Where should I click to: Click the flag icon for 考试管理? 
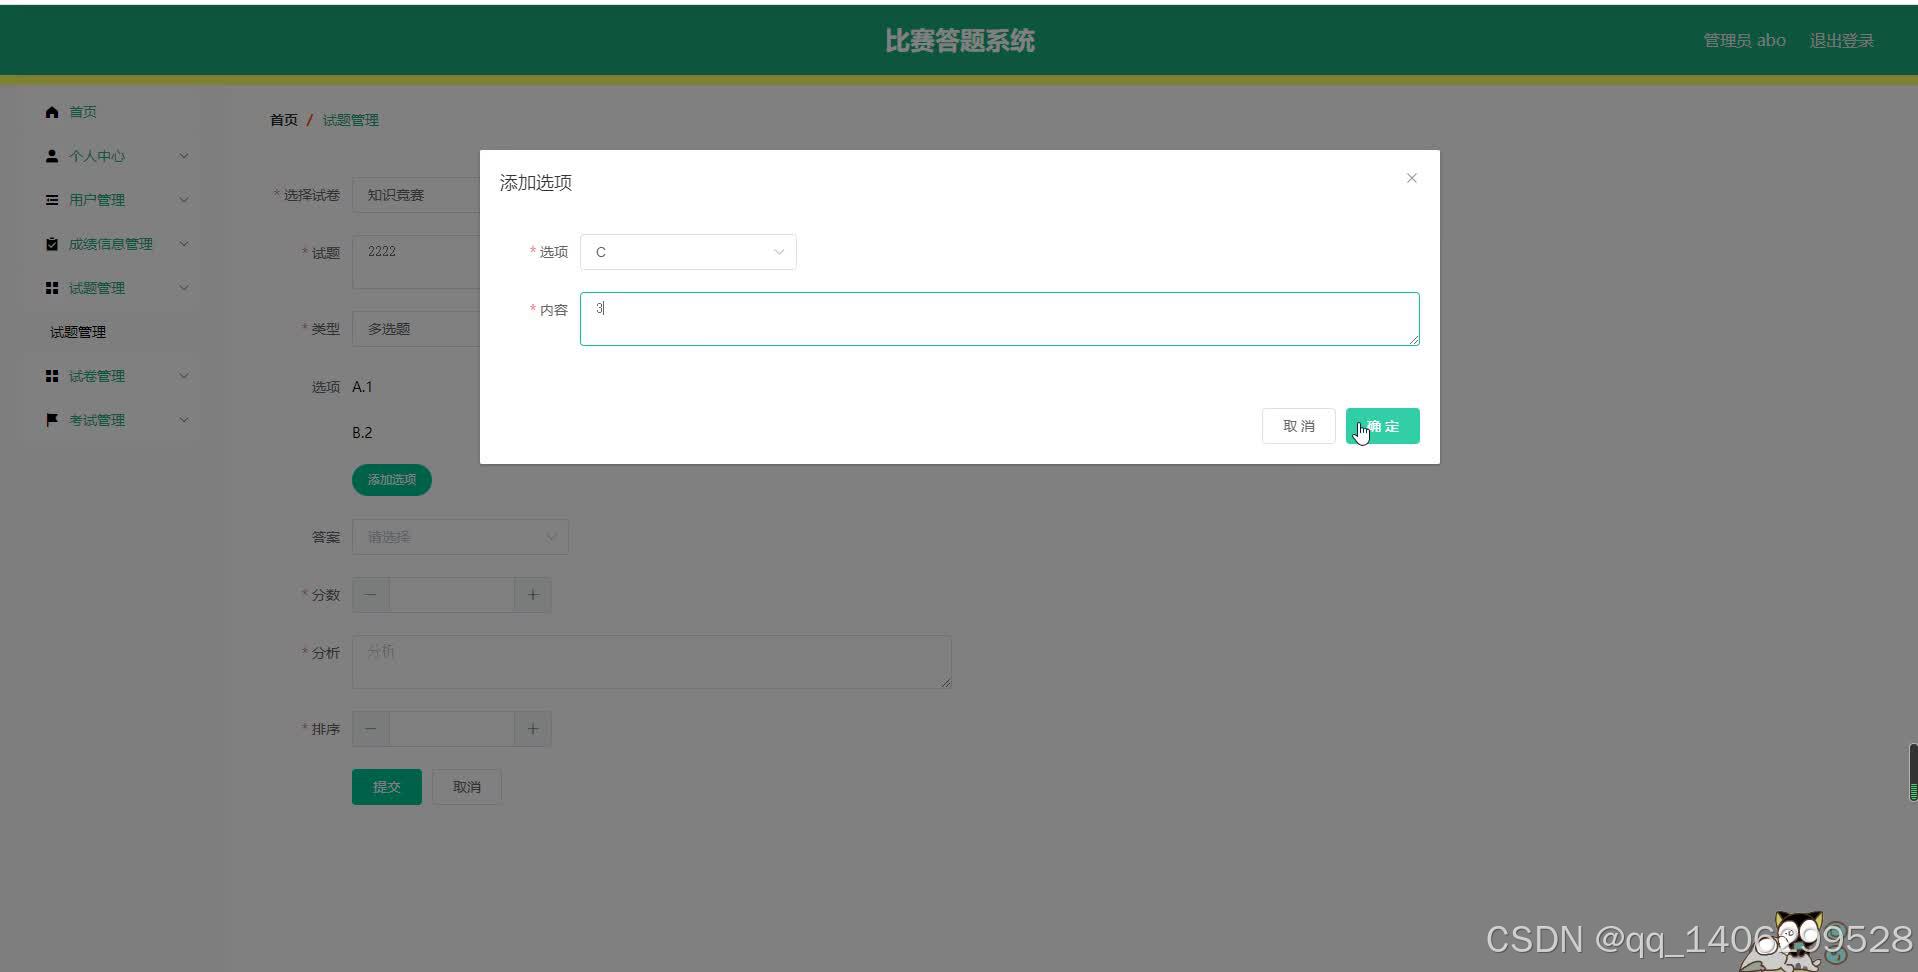(x=52, y=419)
